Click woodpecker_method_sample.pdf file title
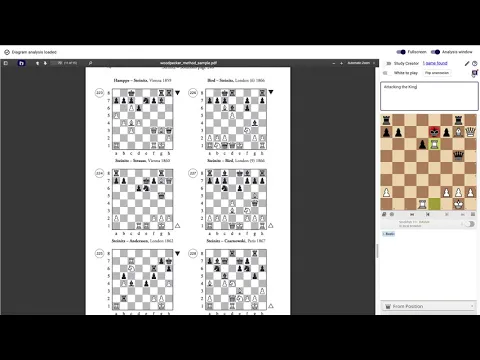This screenshot has width=480, height=360. pyautogui.click(x=188, y=63)
